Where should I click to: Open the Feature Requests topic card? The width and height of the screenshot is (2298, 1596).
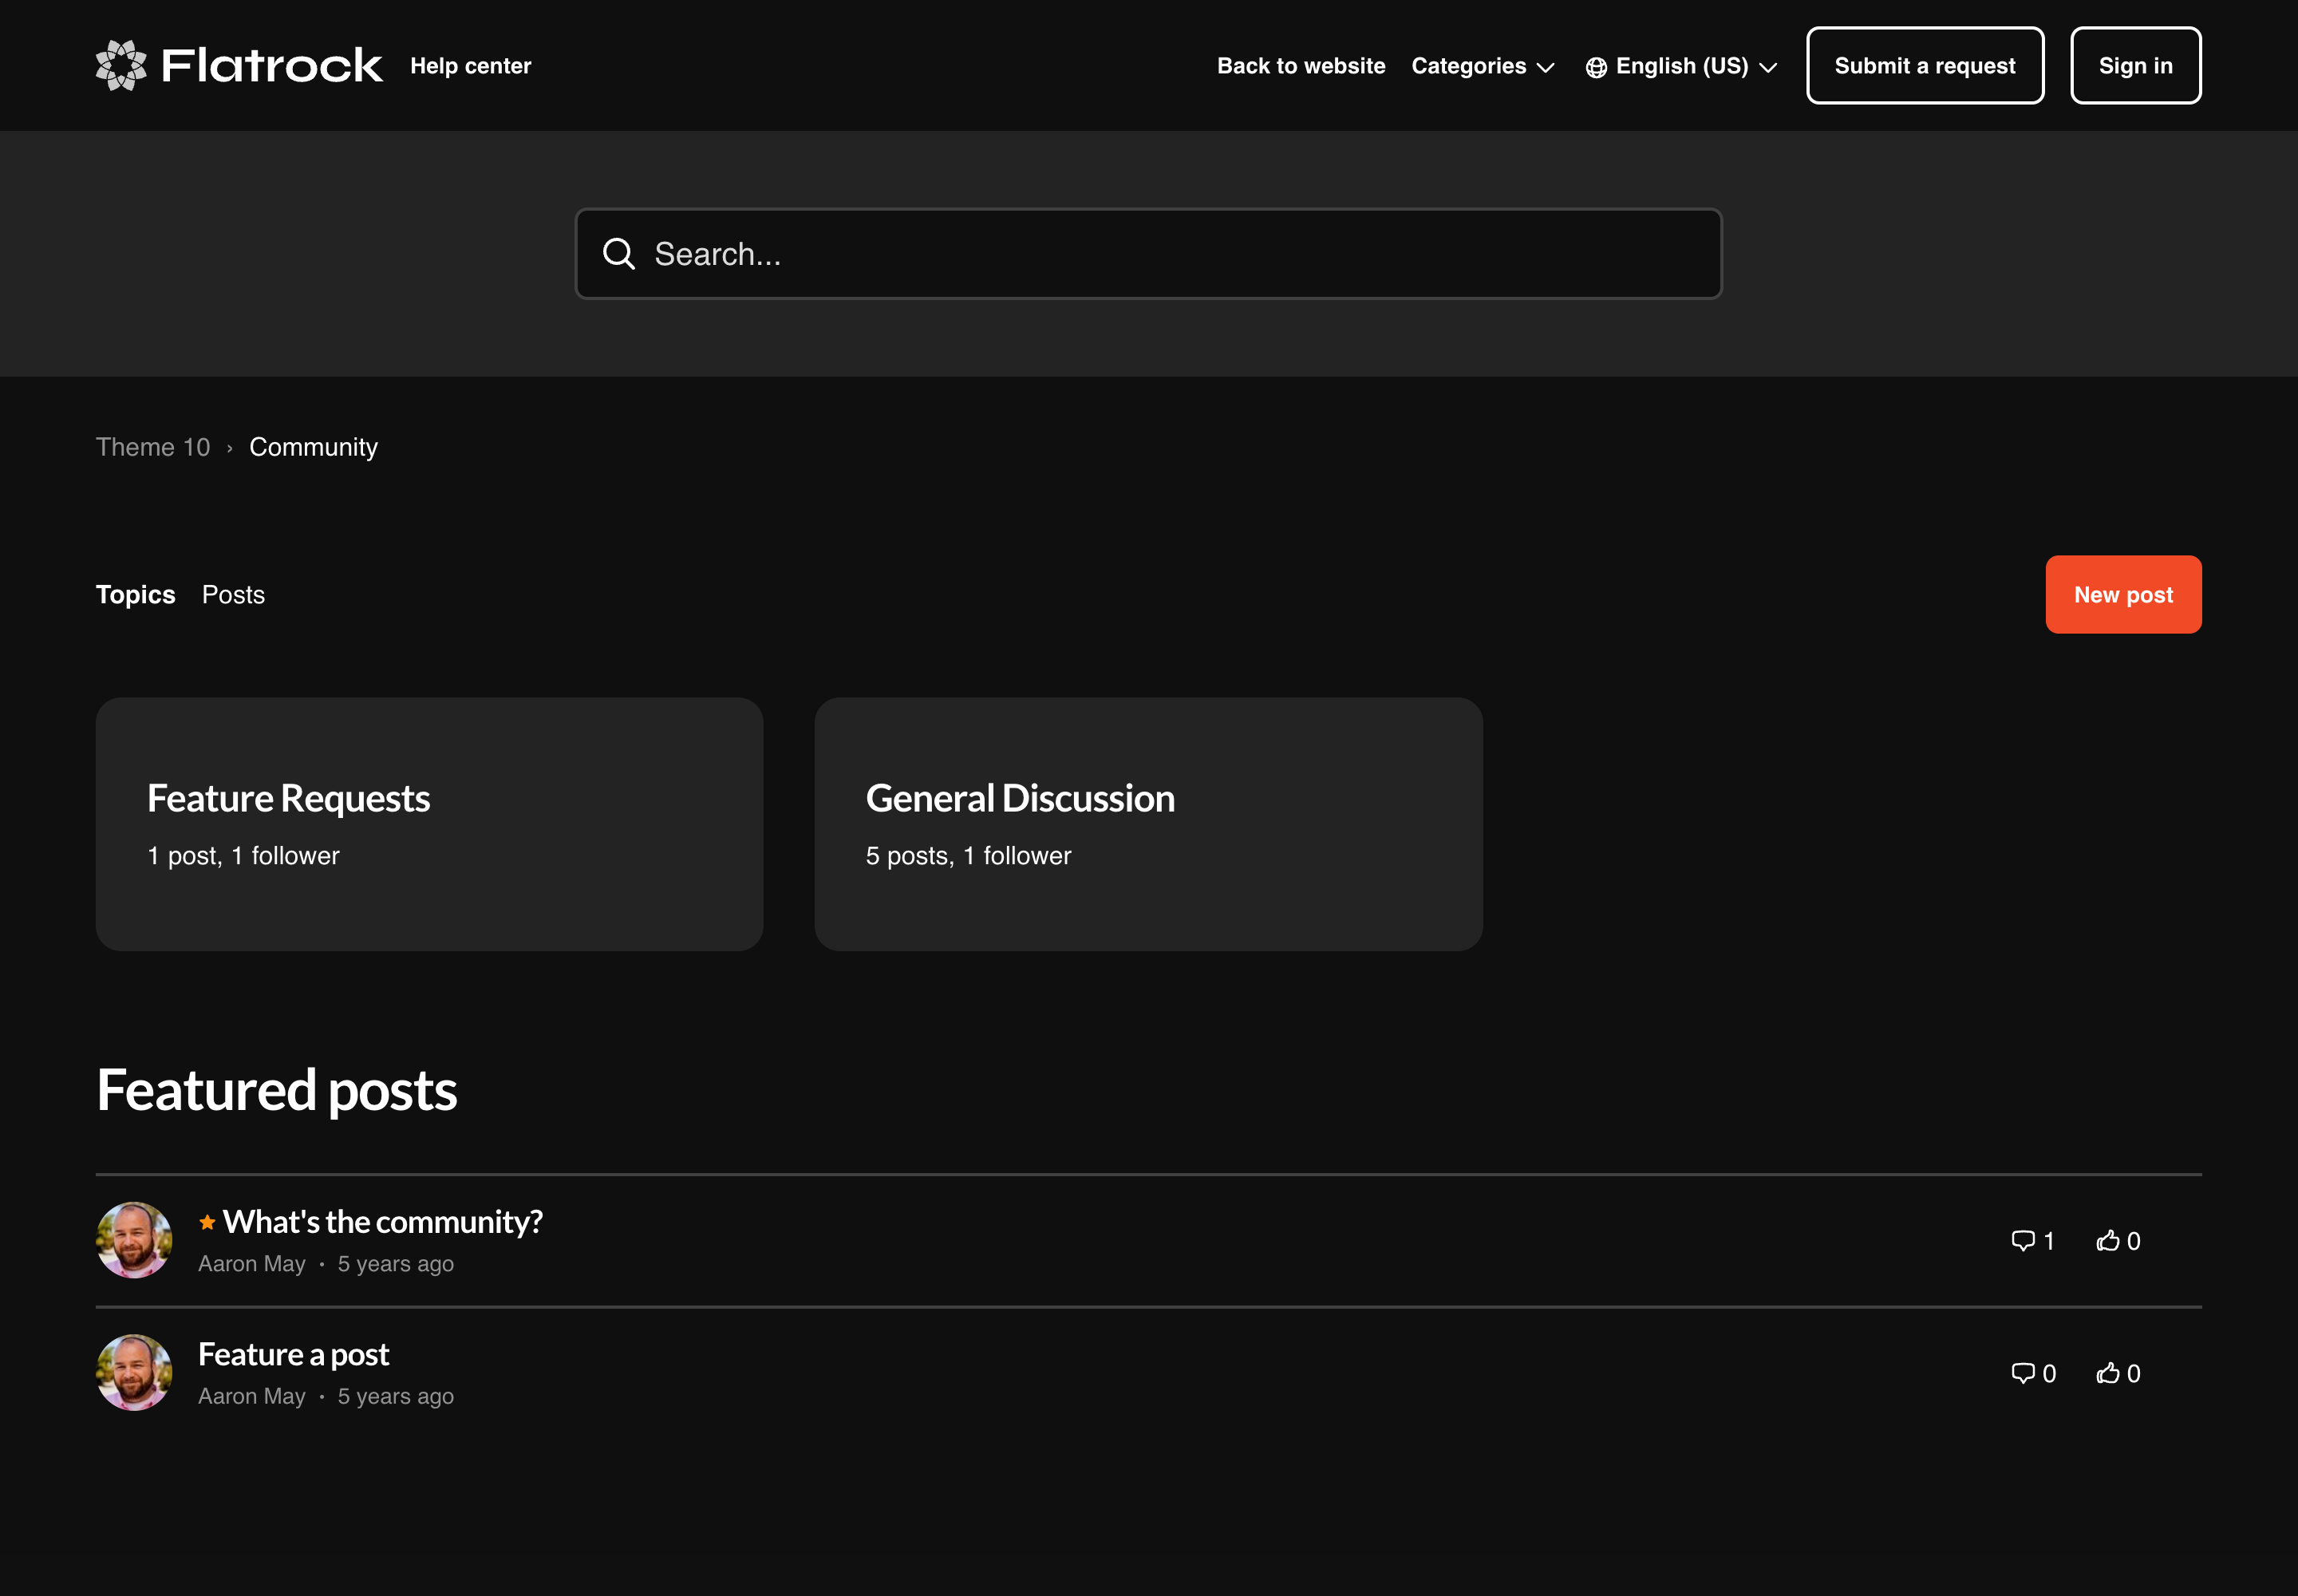coord(429,824)
